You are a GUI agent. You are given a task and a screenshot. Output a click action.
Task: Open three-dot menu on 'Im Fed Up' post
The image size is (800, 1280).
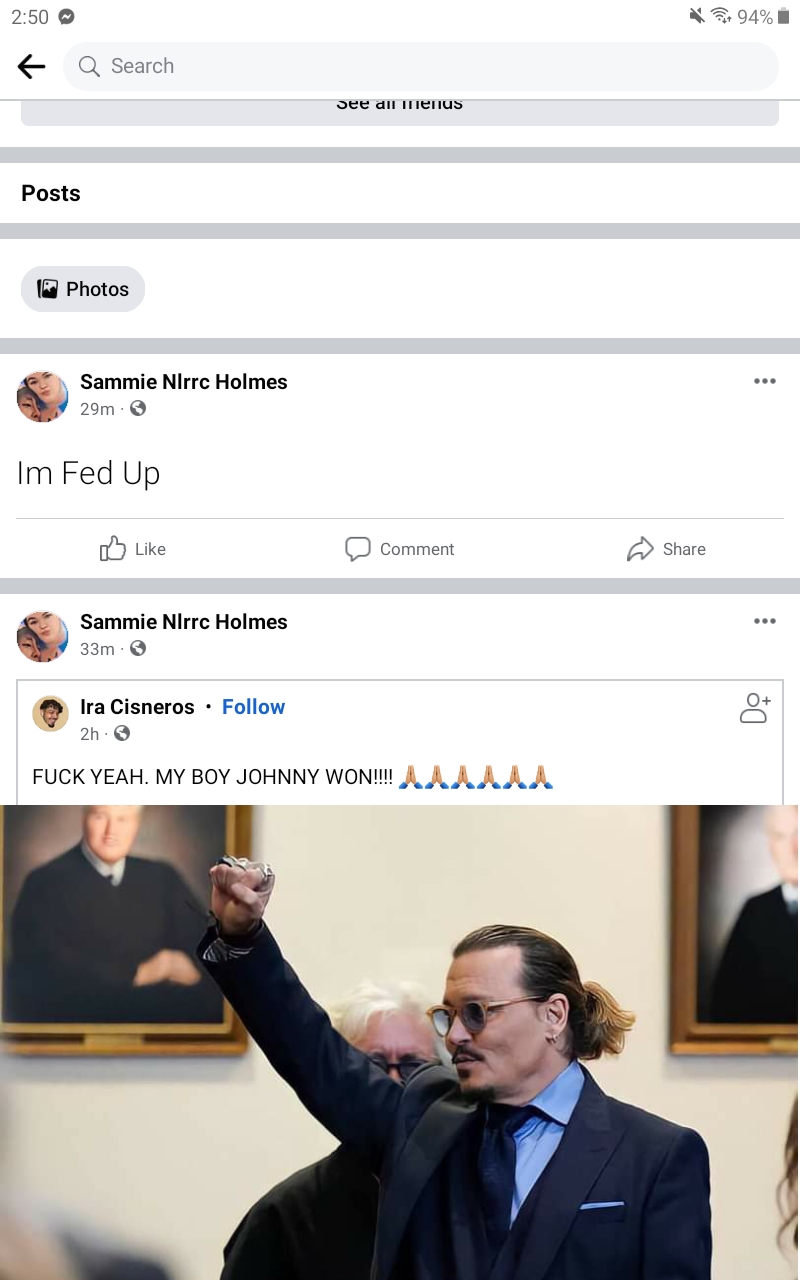[x=765, y=381]
